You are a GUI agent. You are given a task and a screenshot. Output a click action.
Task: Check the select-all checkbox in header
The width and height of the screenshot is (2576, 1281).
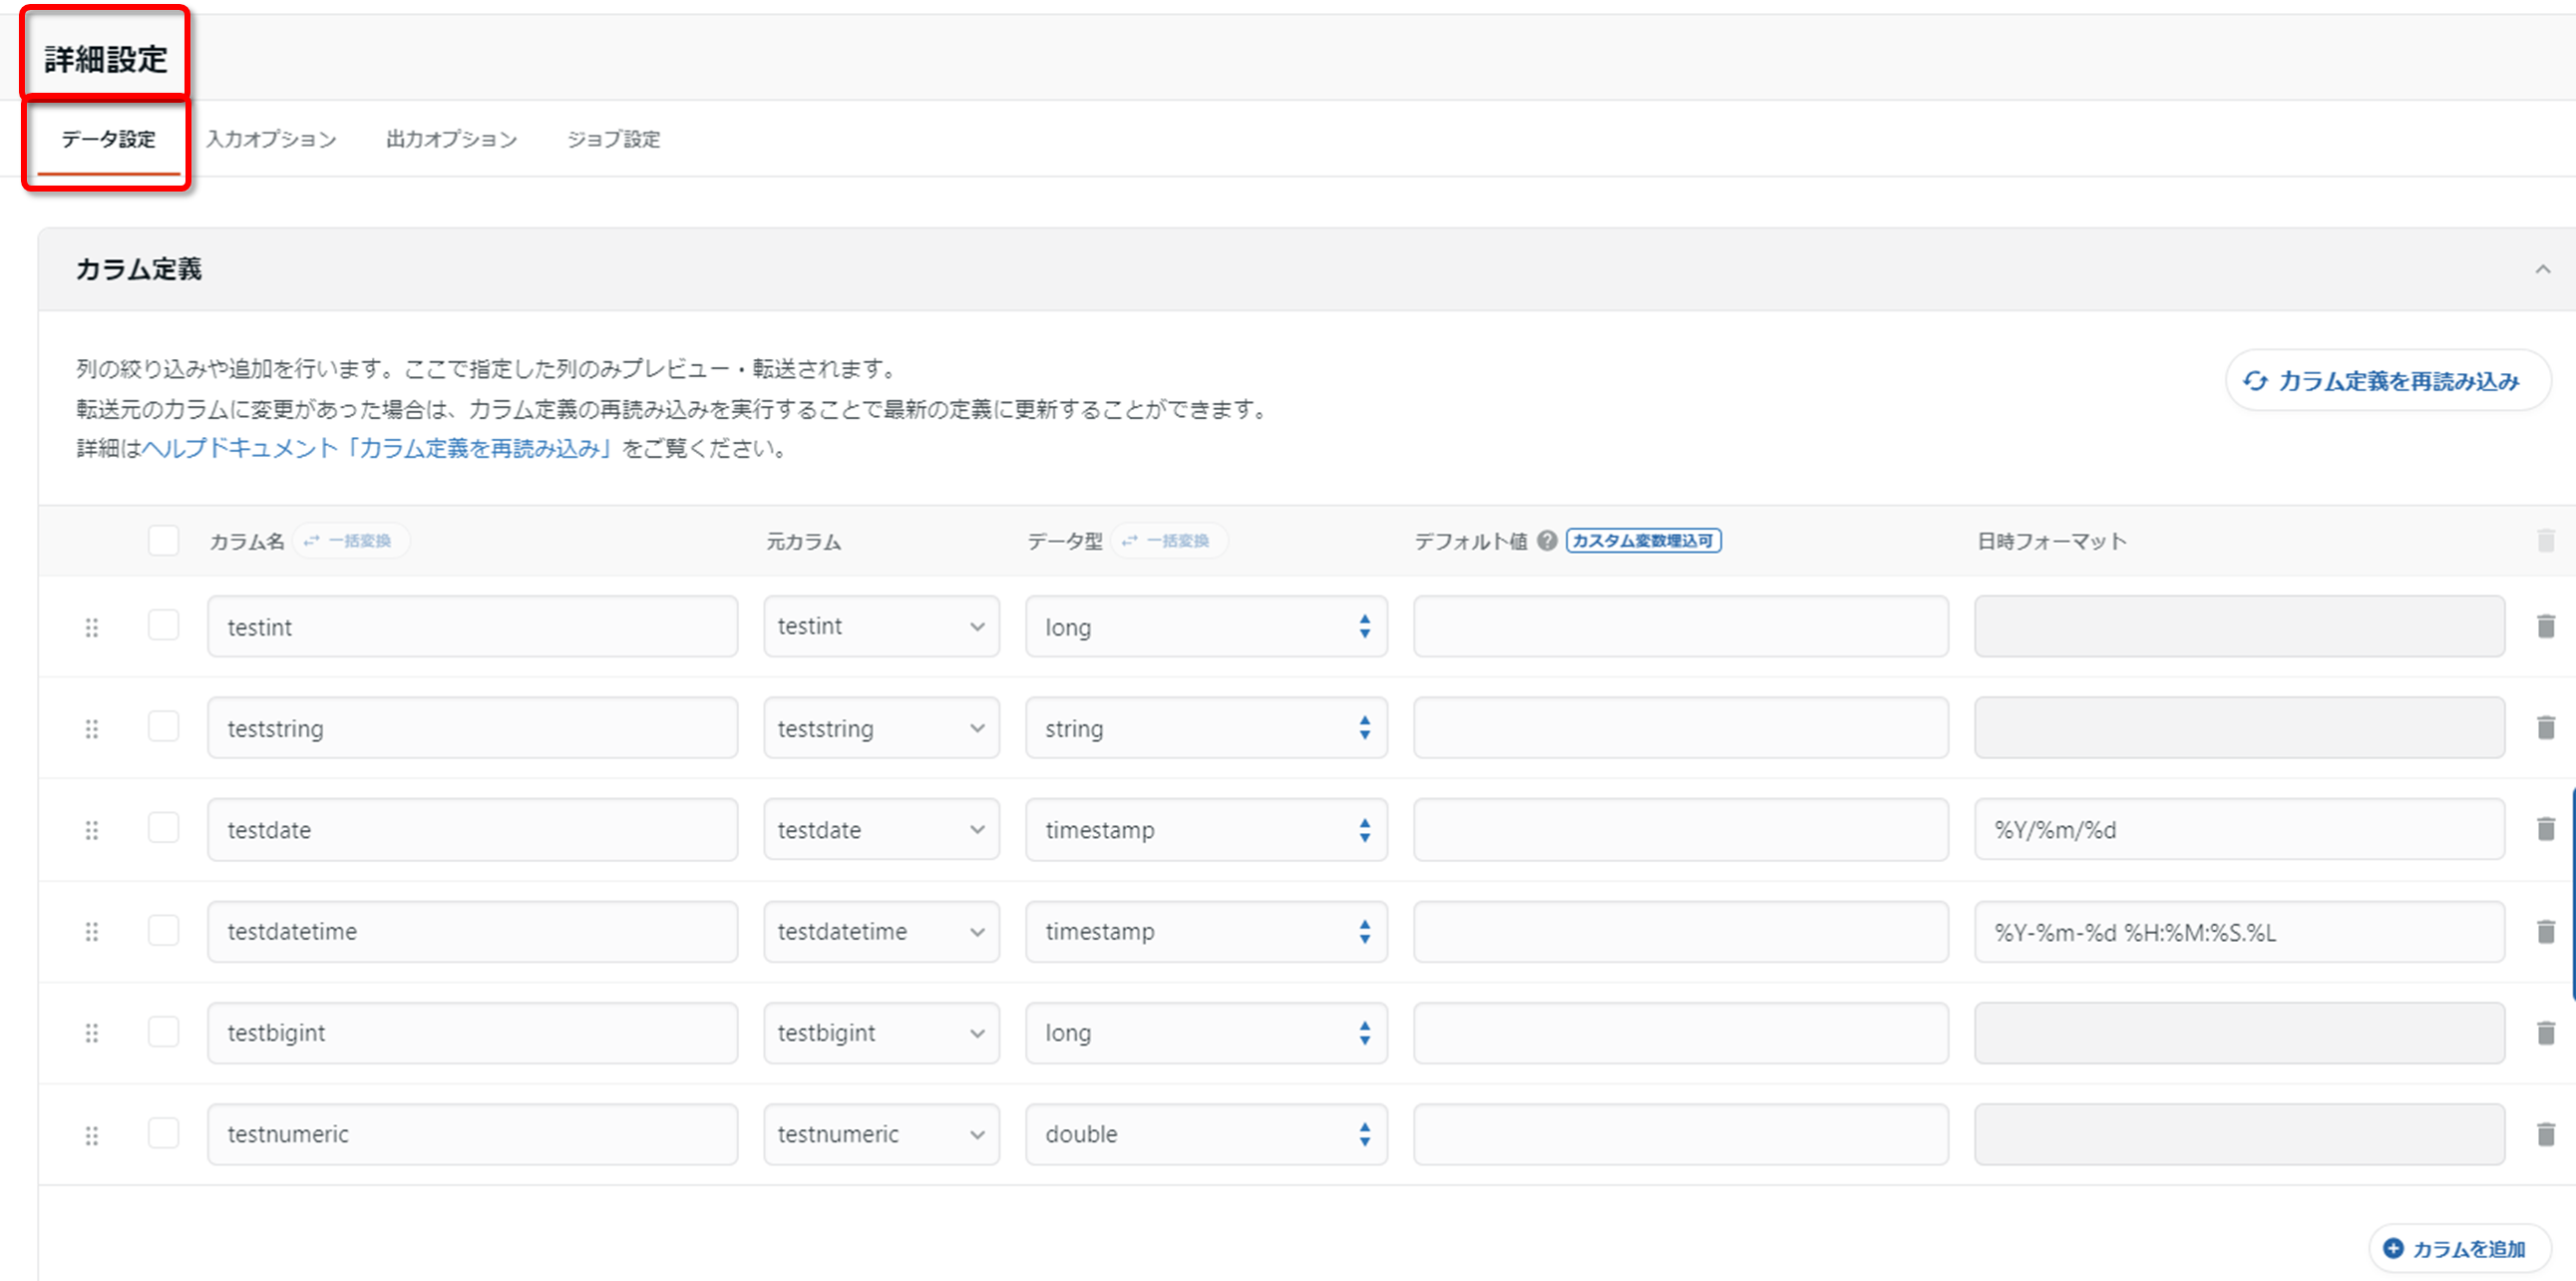[163, 541]
